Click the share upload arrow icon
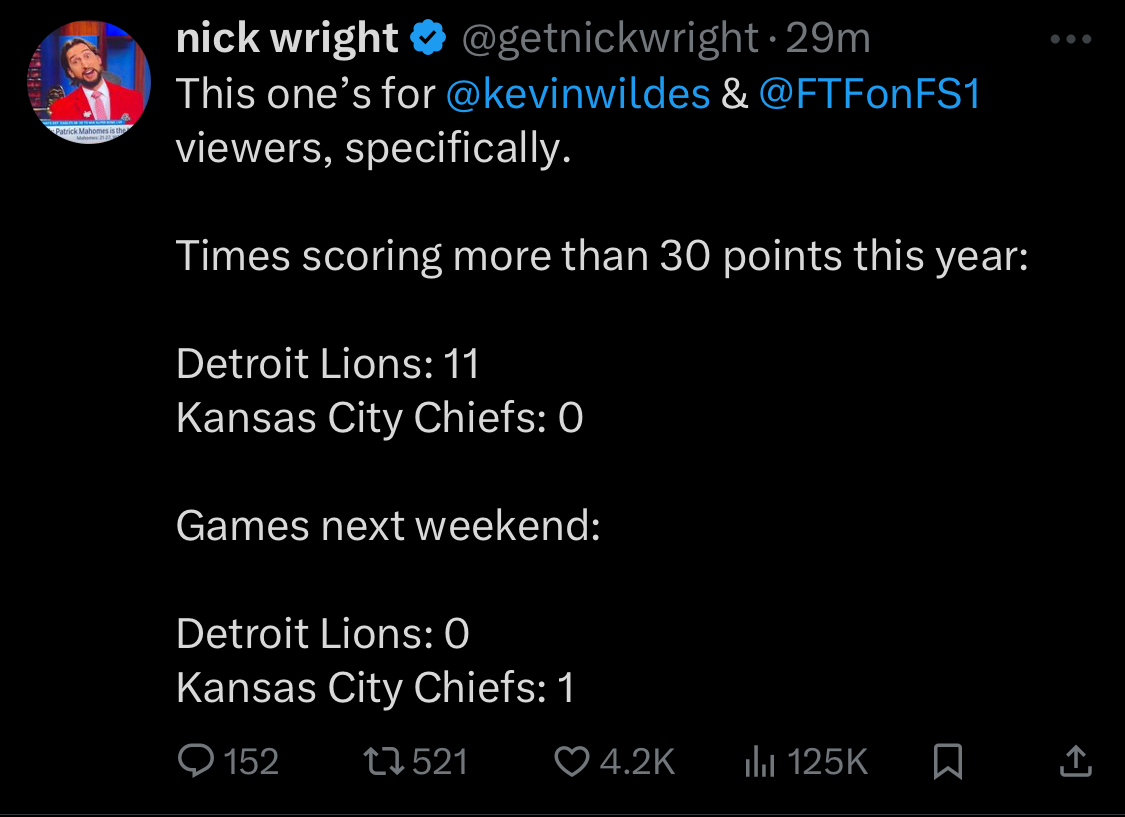This screenshot has width=1125, height=817. pos(1075,763)
